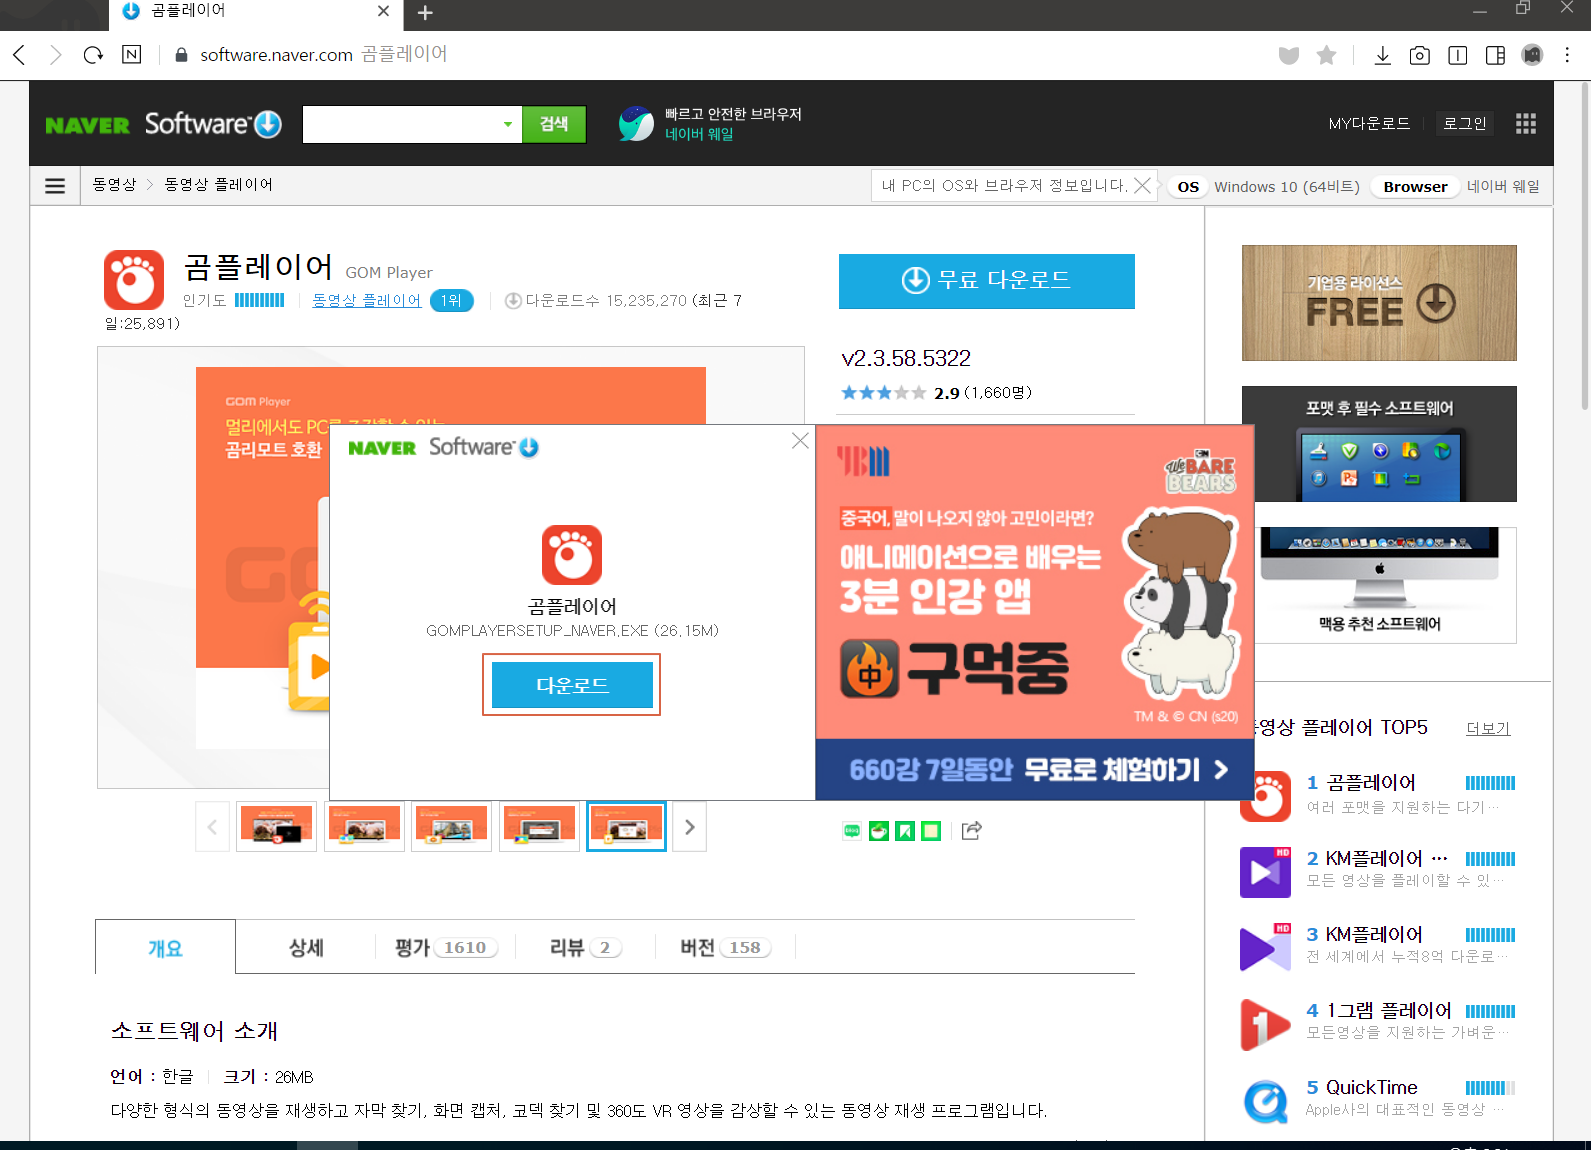This screenshot has height=1150, width=1591.
Task: Click green 검색 search button
Action: click(554, 124)
